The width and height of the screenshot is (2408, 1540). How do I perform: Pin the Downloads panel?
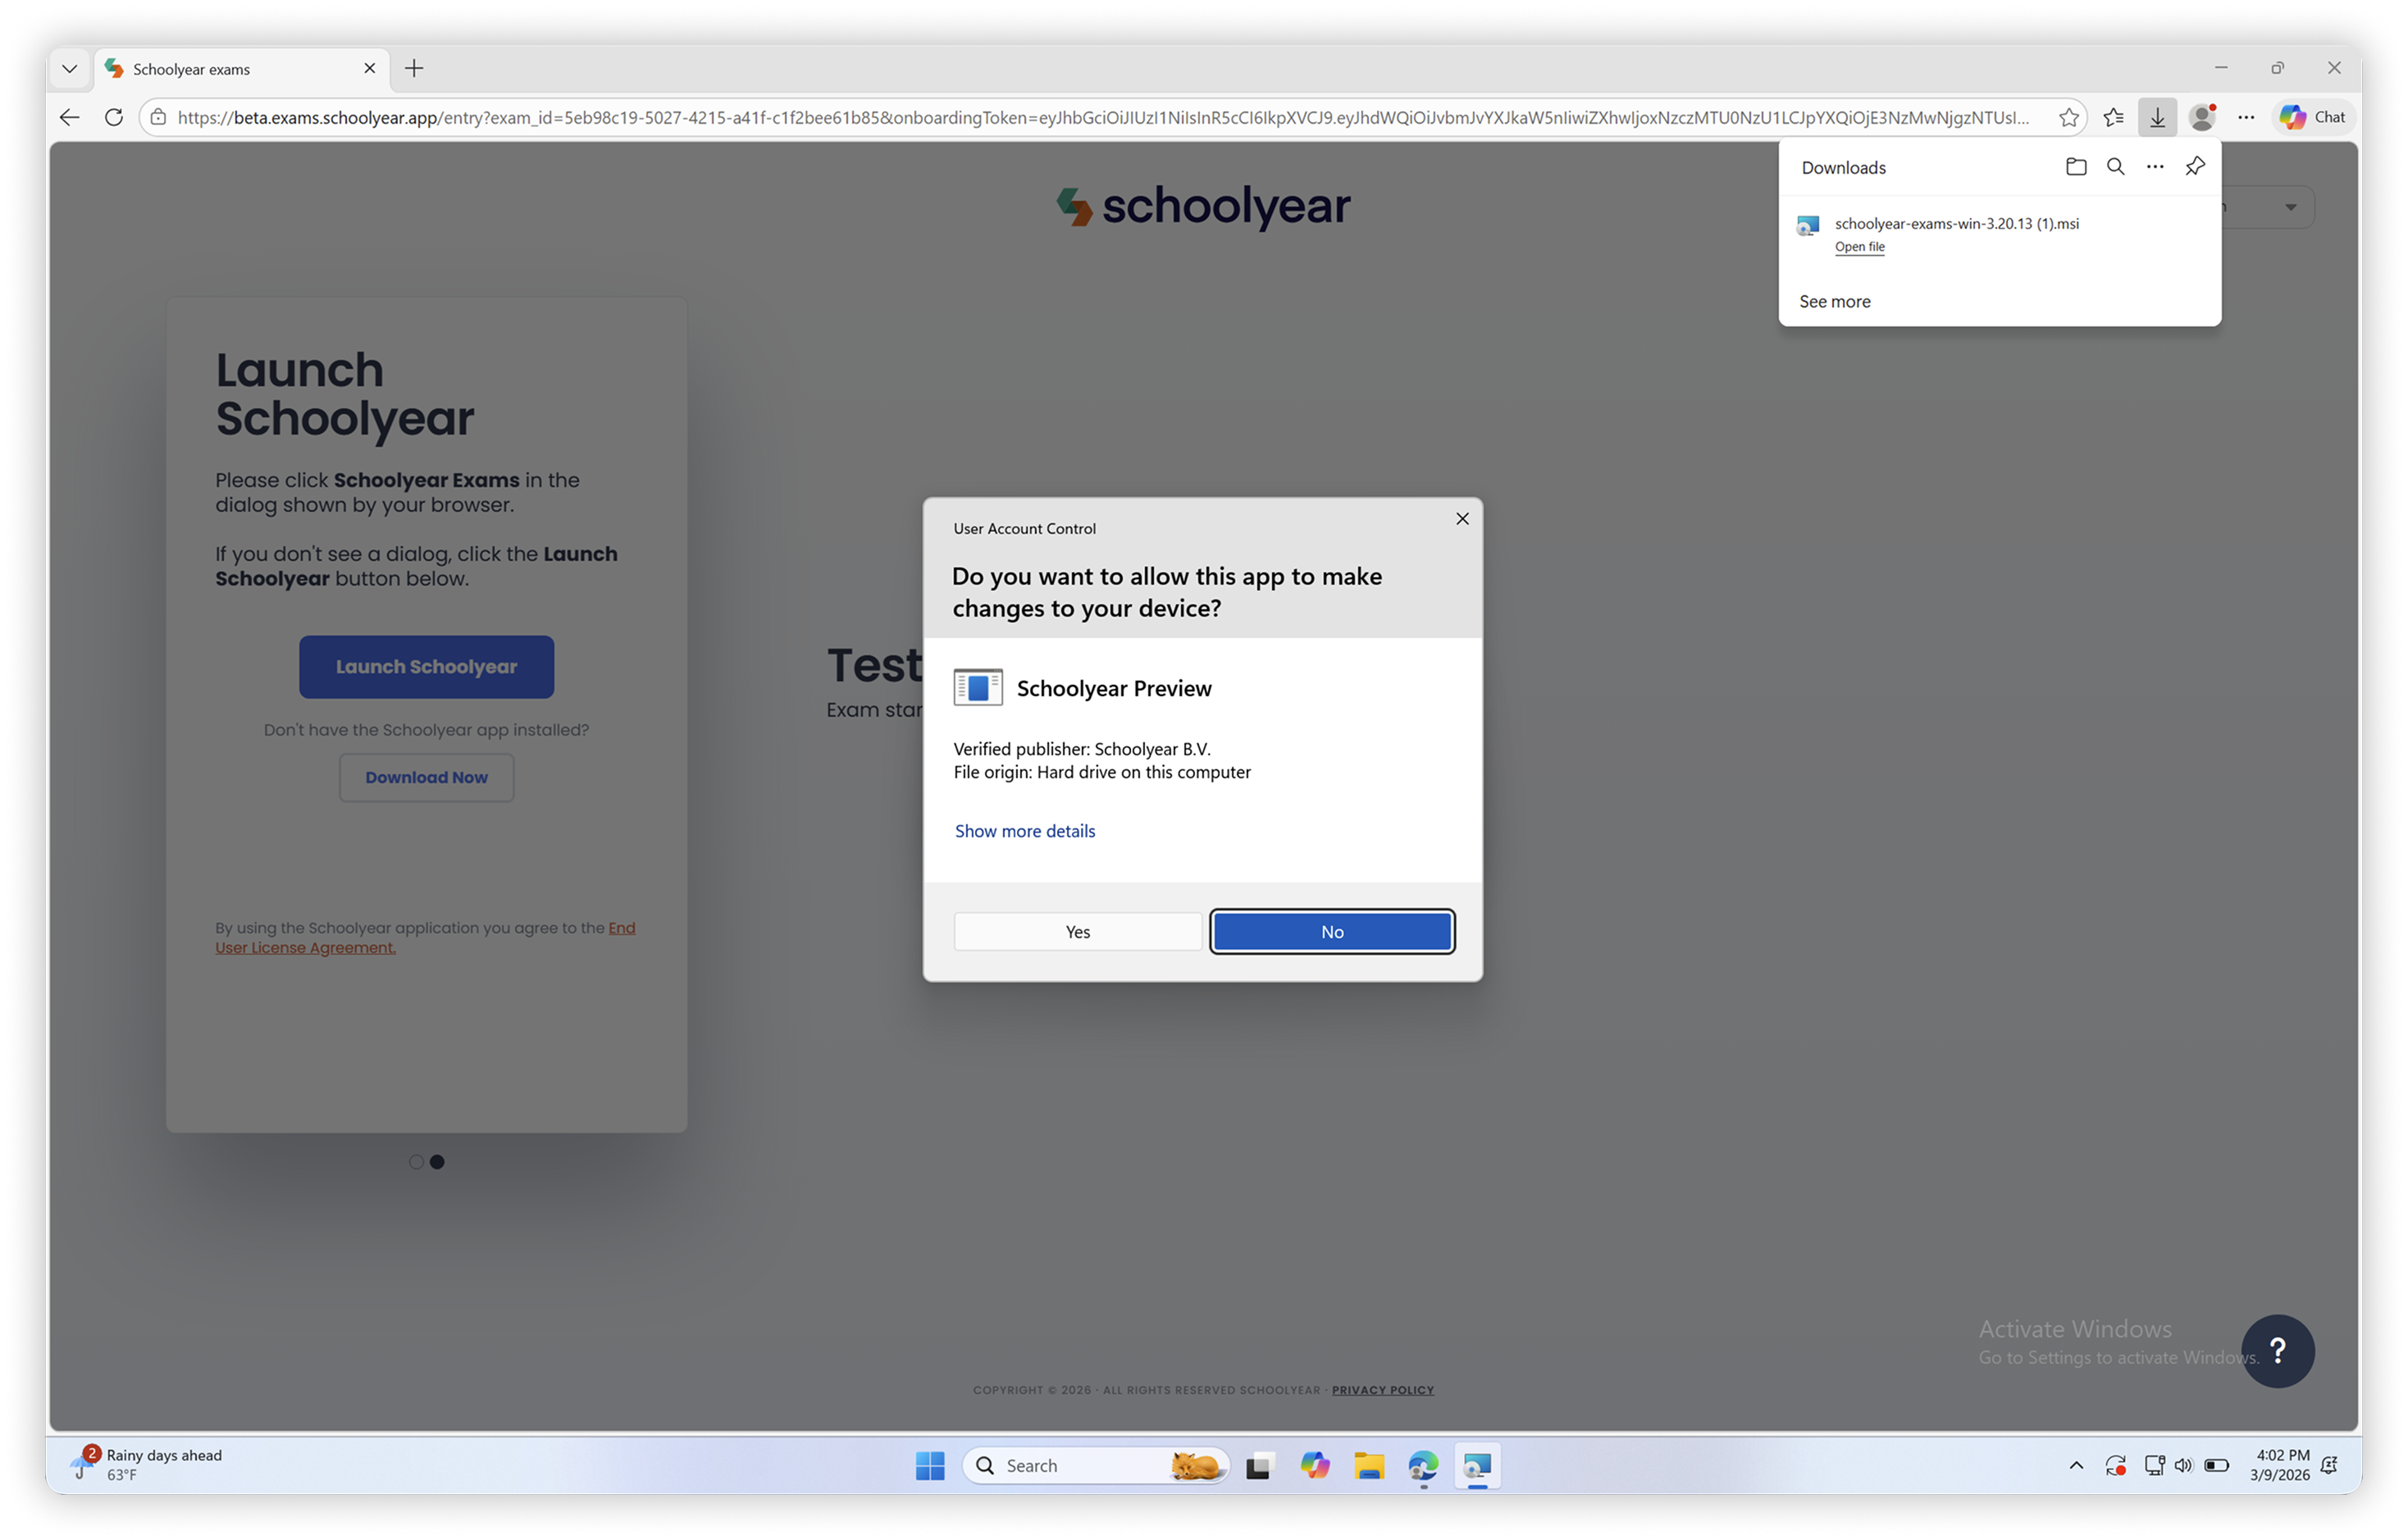click(x=2195, y=166)
